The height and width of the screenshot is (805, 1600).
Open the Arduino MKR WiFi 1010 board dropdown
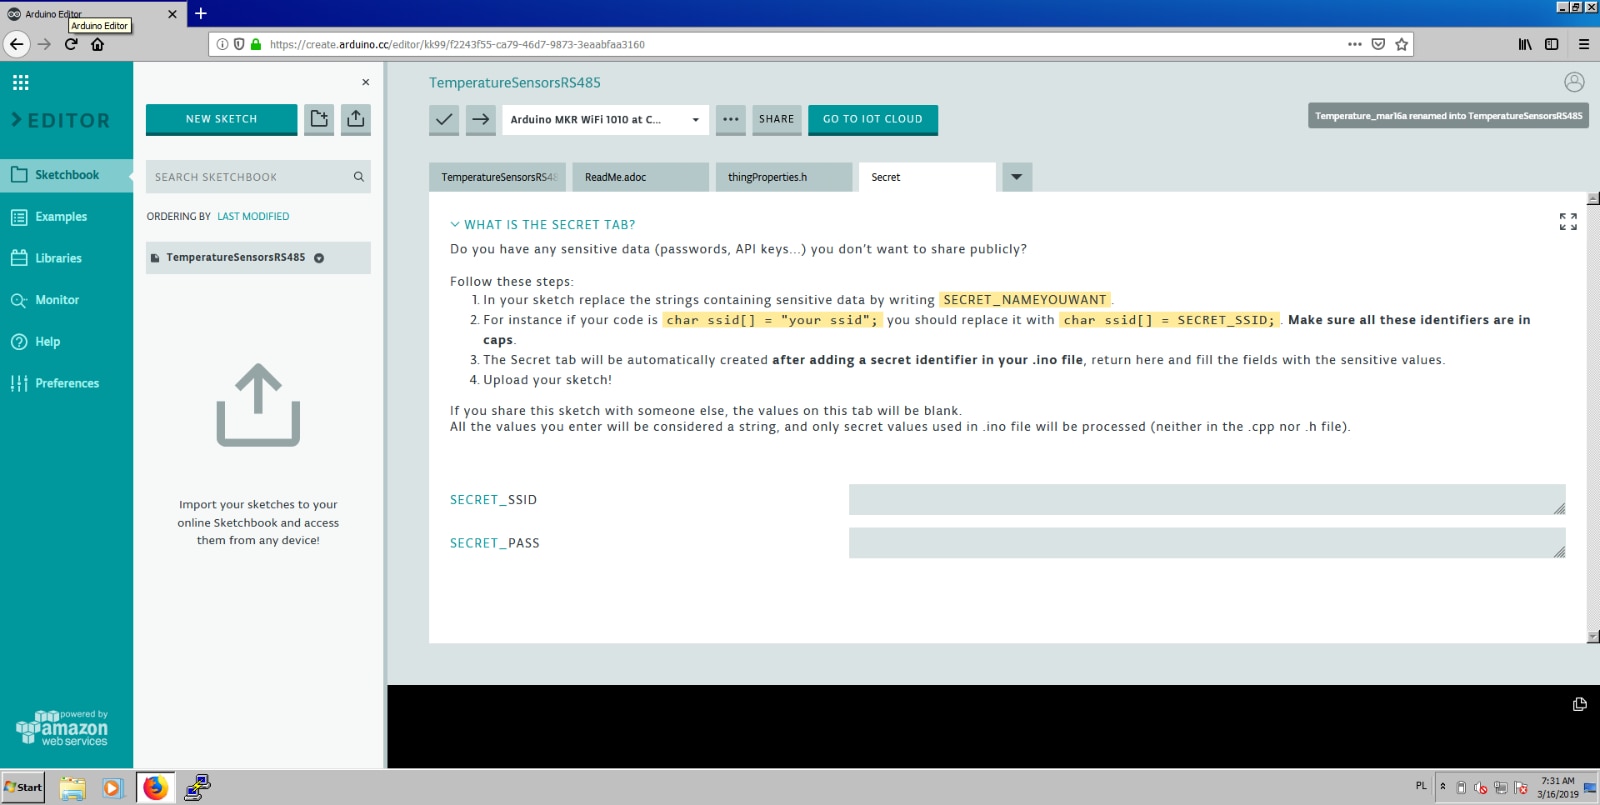point(605,119)
